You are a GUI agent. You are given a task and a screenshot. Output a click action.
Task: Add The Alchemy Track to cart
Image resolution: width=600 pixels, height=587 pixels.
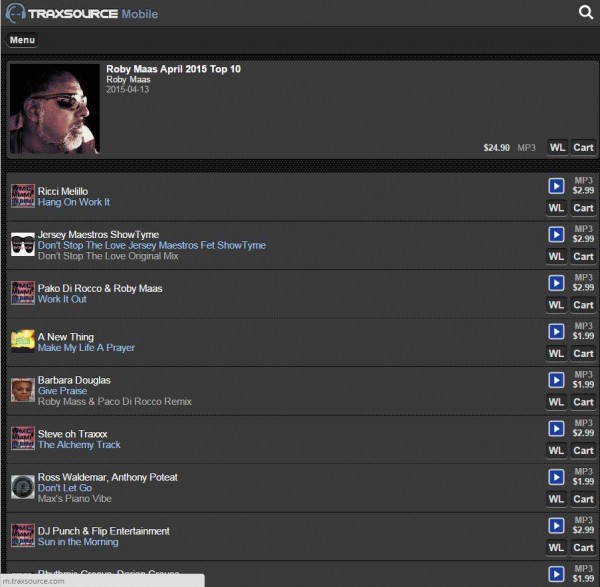tap(583, 451)
